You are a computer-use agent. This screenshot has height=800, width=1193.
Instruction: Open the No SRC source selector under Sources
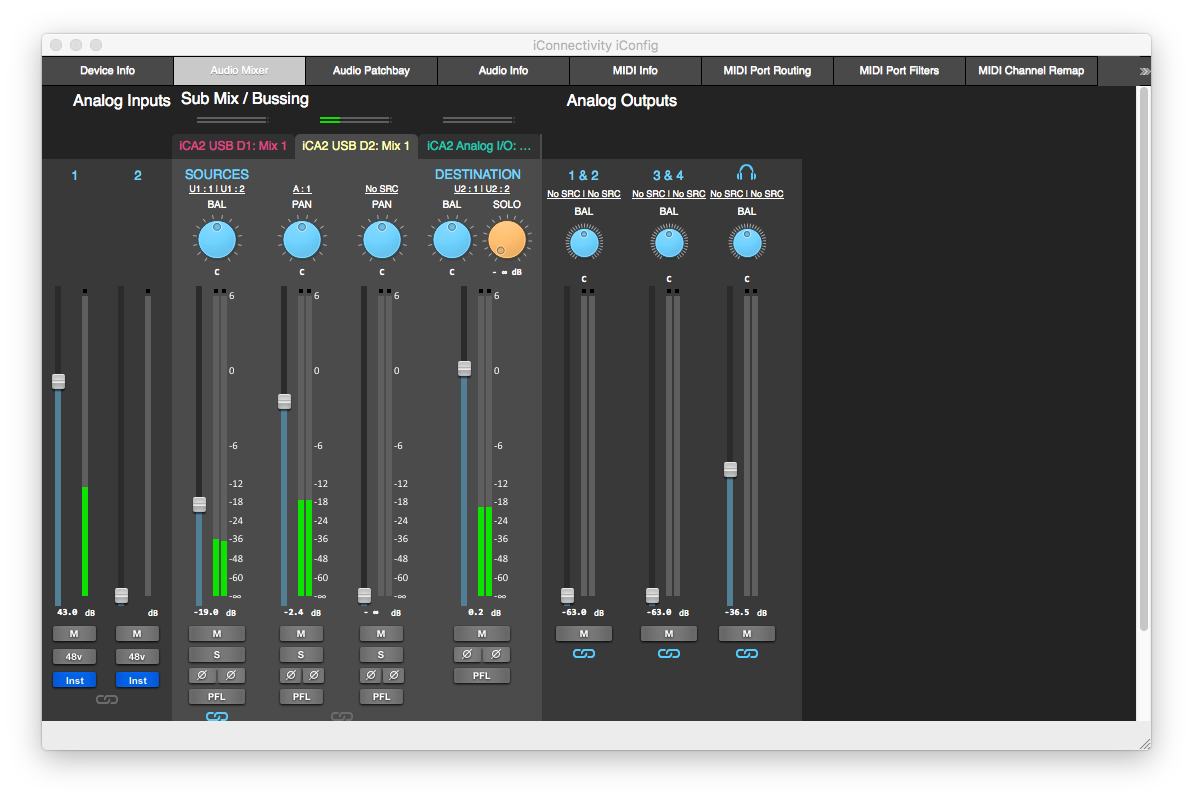point(382,189)
